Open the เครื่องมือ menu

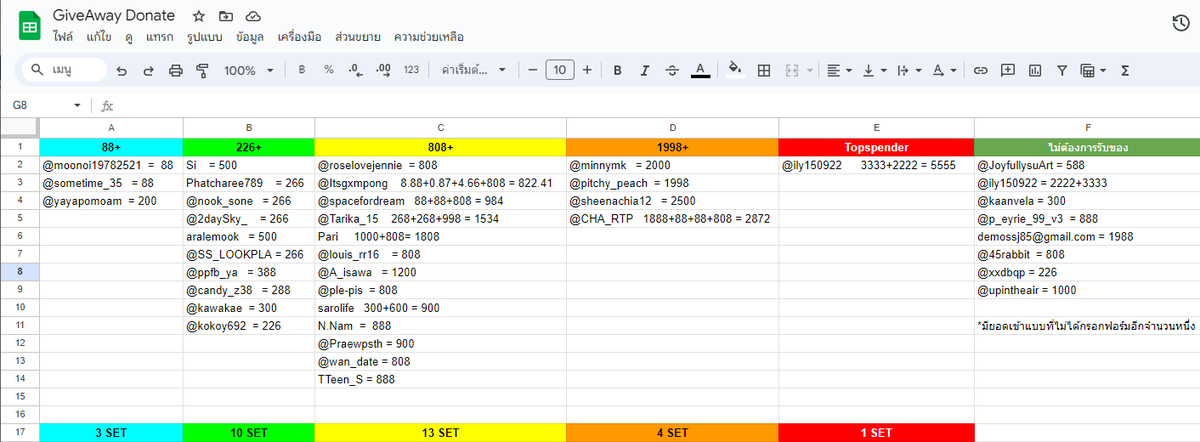tap(301, 37)
